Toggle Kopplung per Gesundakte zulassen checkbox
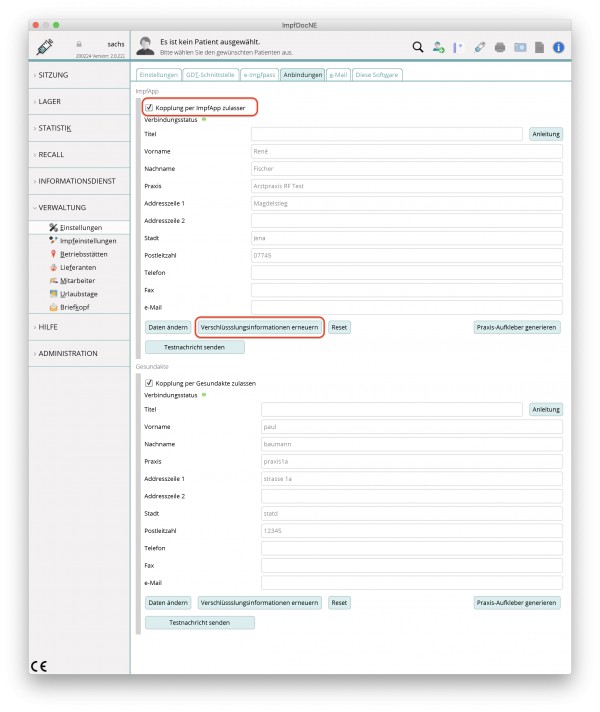Screen dimensions: 600x712 (x=149, y=383)
